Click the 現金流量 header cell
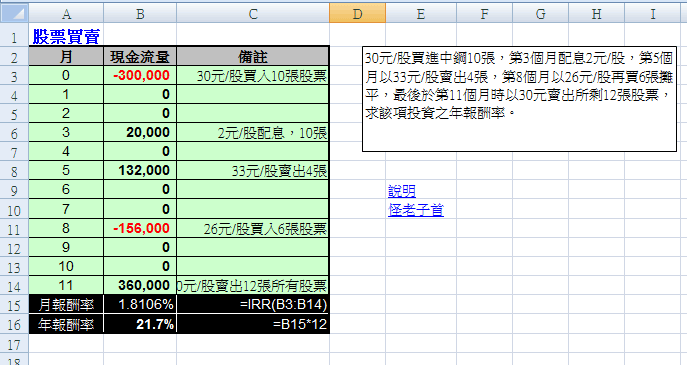The height and width of the screenshot is (365, 687). (140, 56)
